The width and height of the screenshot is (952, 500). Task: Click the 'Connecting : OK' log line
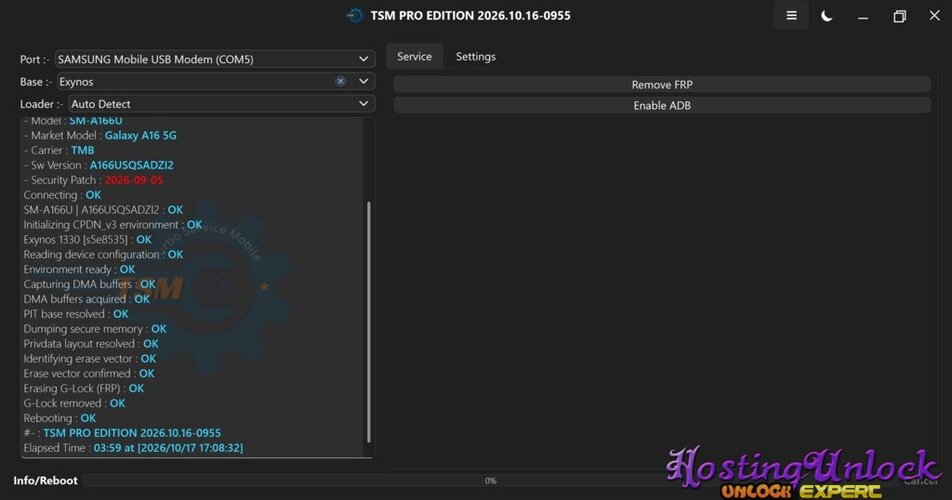[x=62, y=195]
